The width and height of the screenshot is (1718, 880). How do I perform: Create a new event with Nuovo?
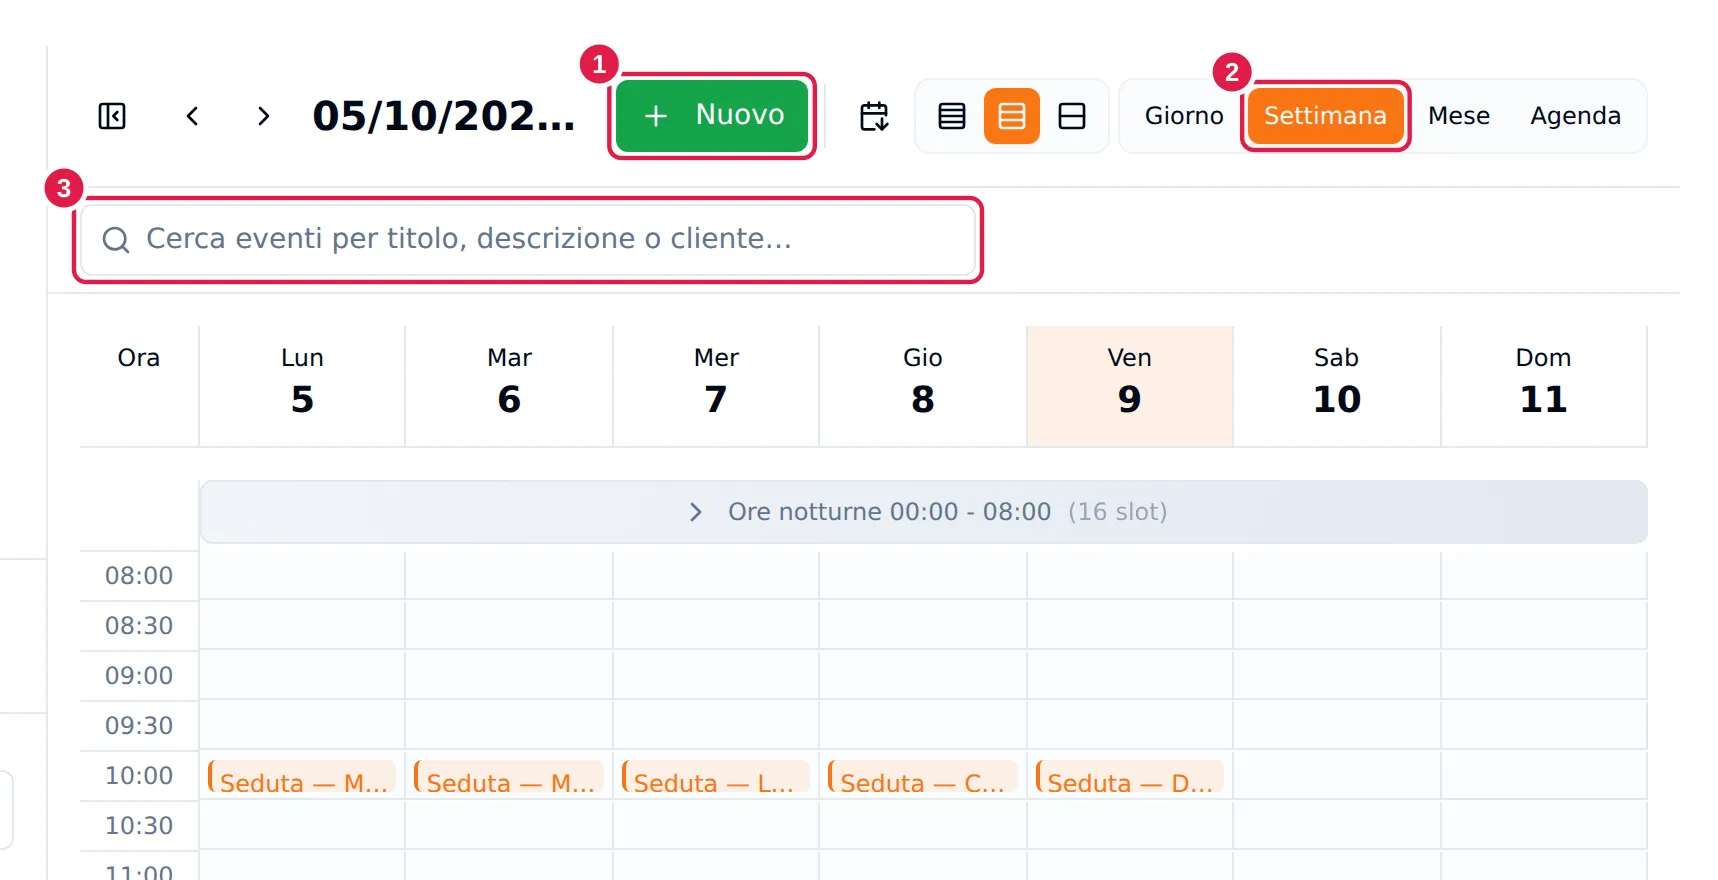coord(712,116)
